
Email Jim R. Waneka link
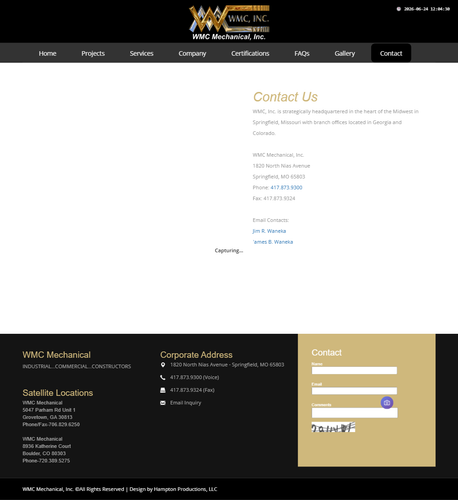tap(269, 231)
